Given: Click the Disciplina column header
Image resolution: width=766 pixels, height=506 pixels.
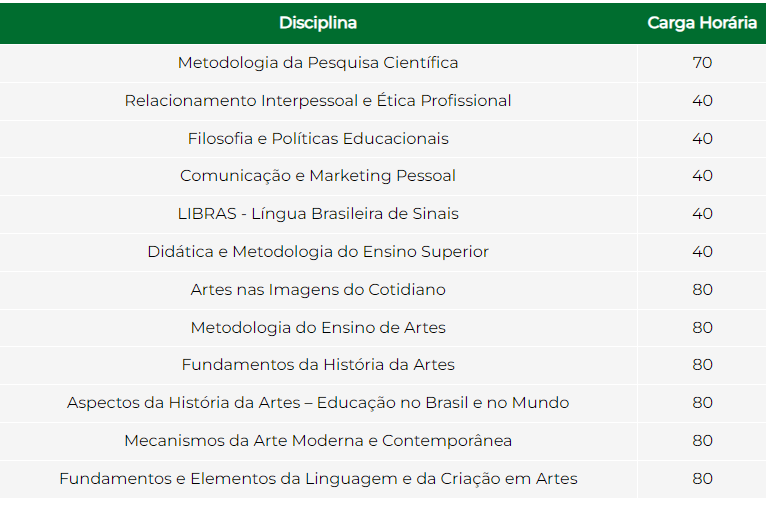Looking at the screenshot, I should tap(318, 23).
